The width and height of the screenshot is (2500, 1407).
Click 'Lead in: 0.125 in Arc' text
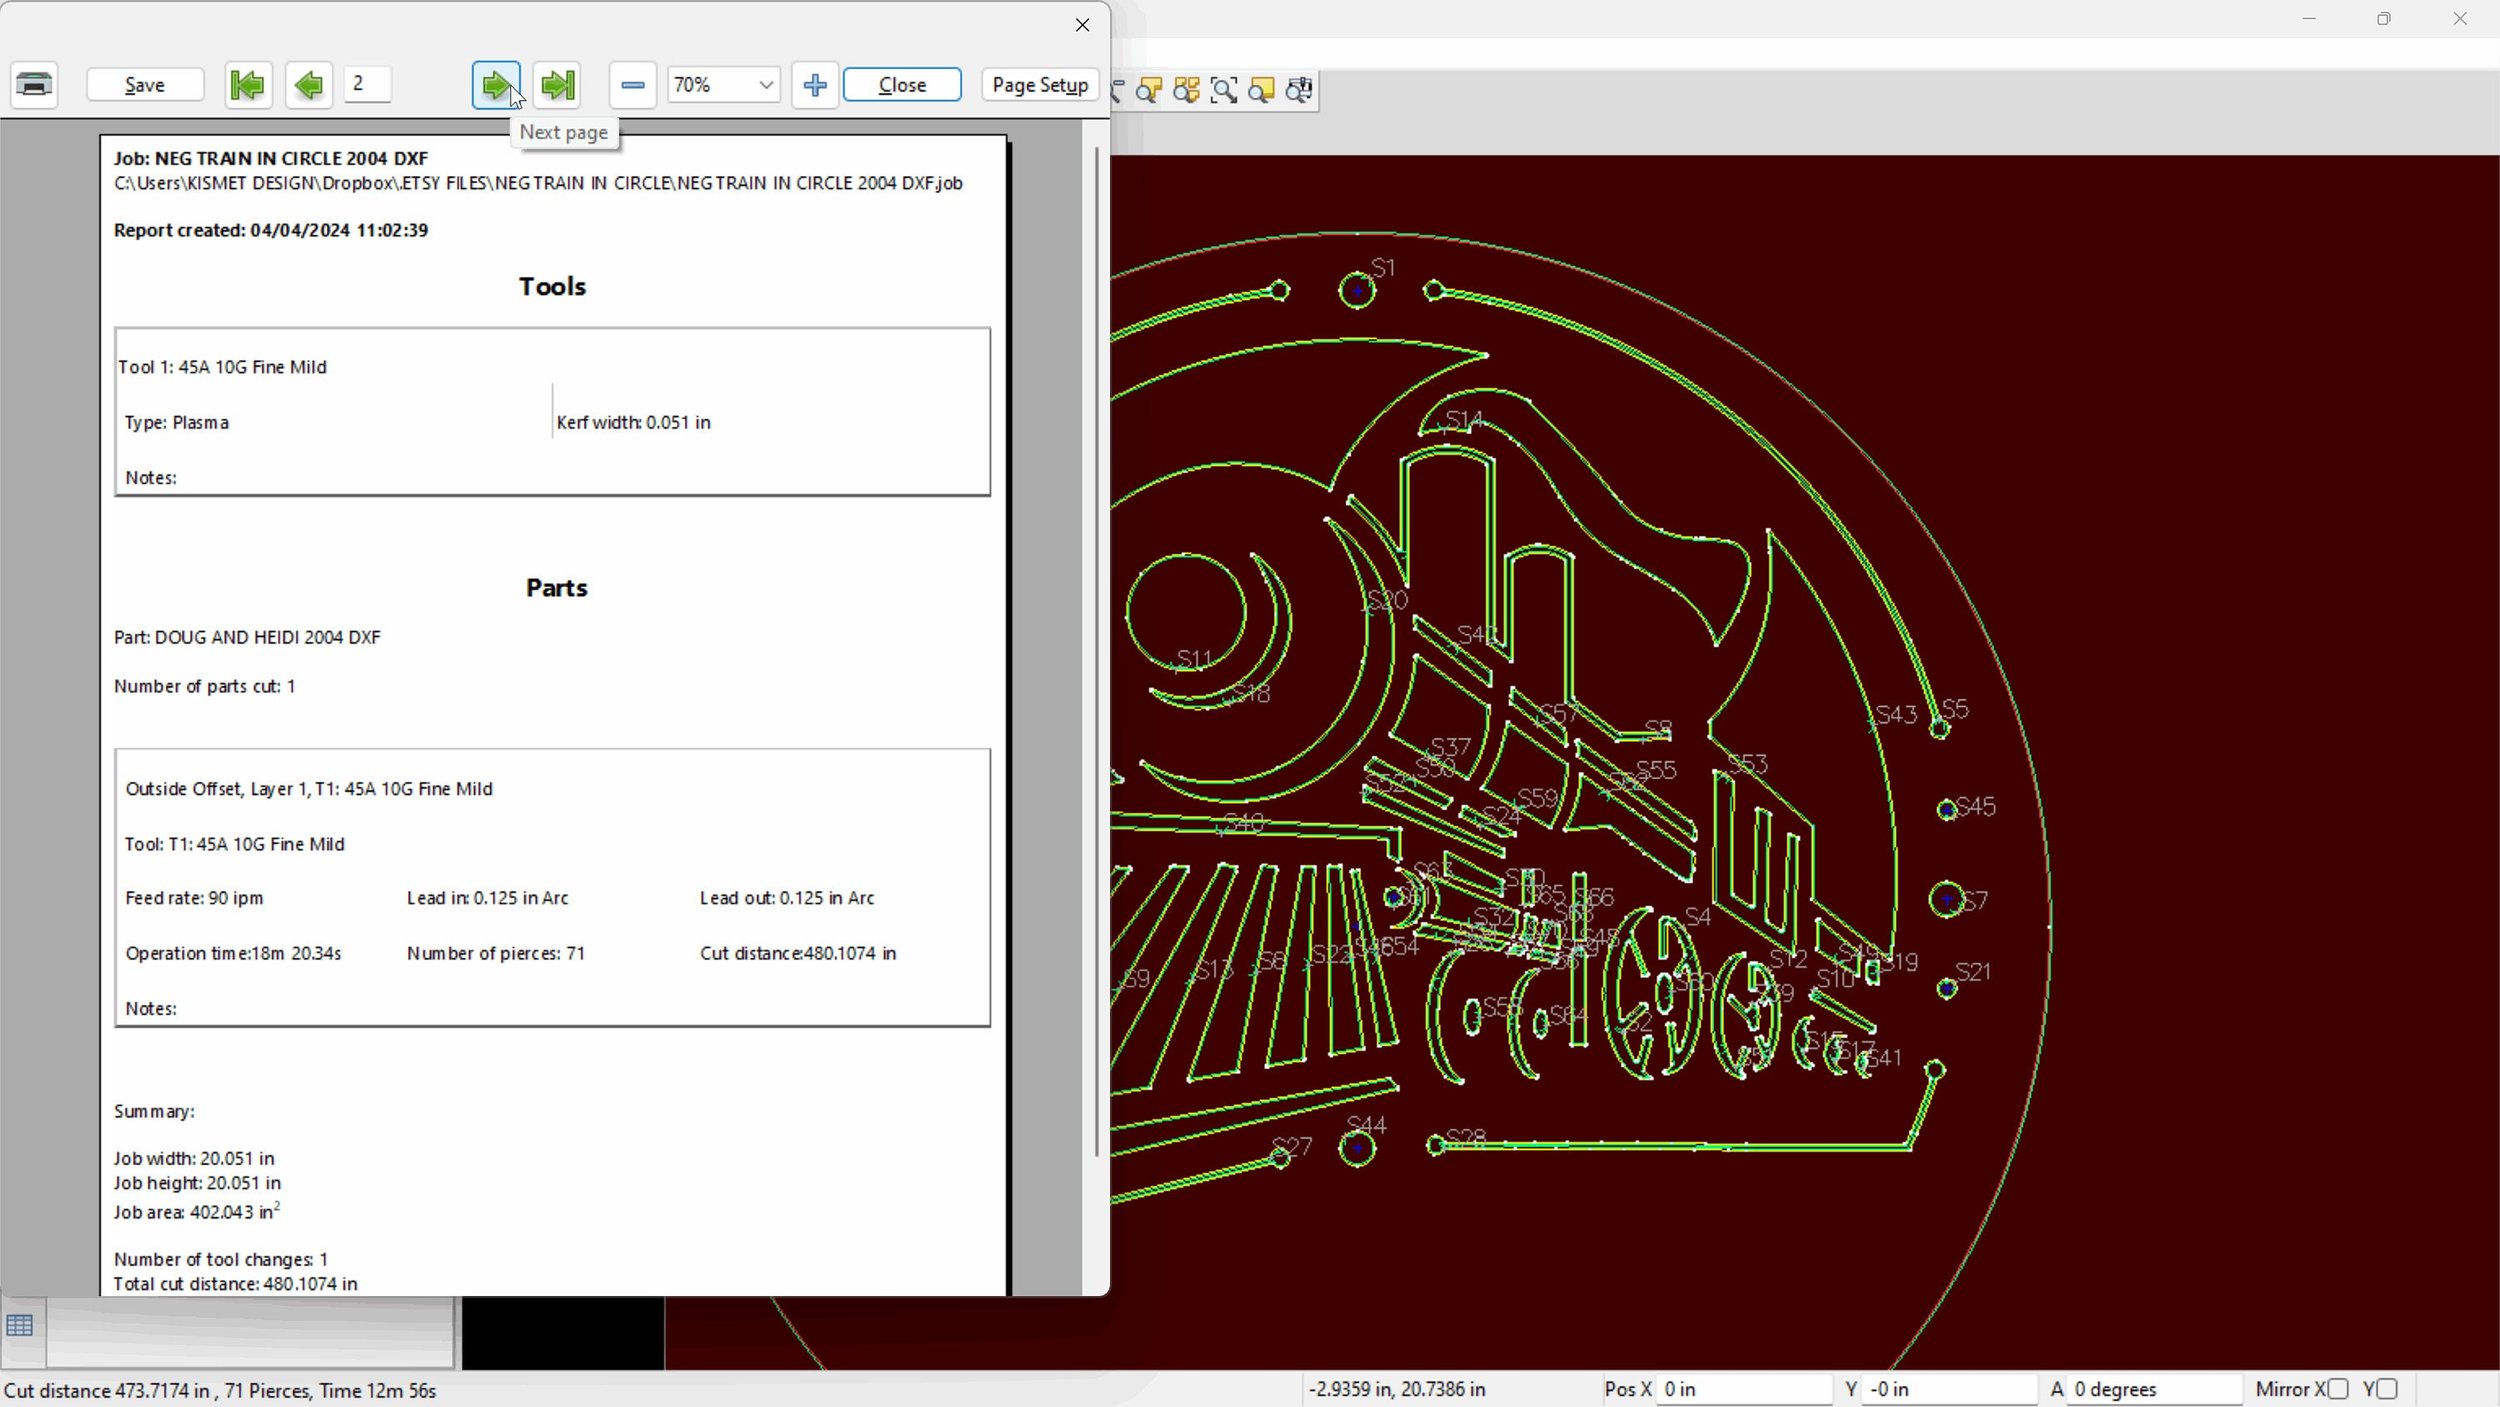pos(487,898)
